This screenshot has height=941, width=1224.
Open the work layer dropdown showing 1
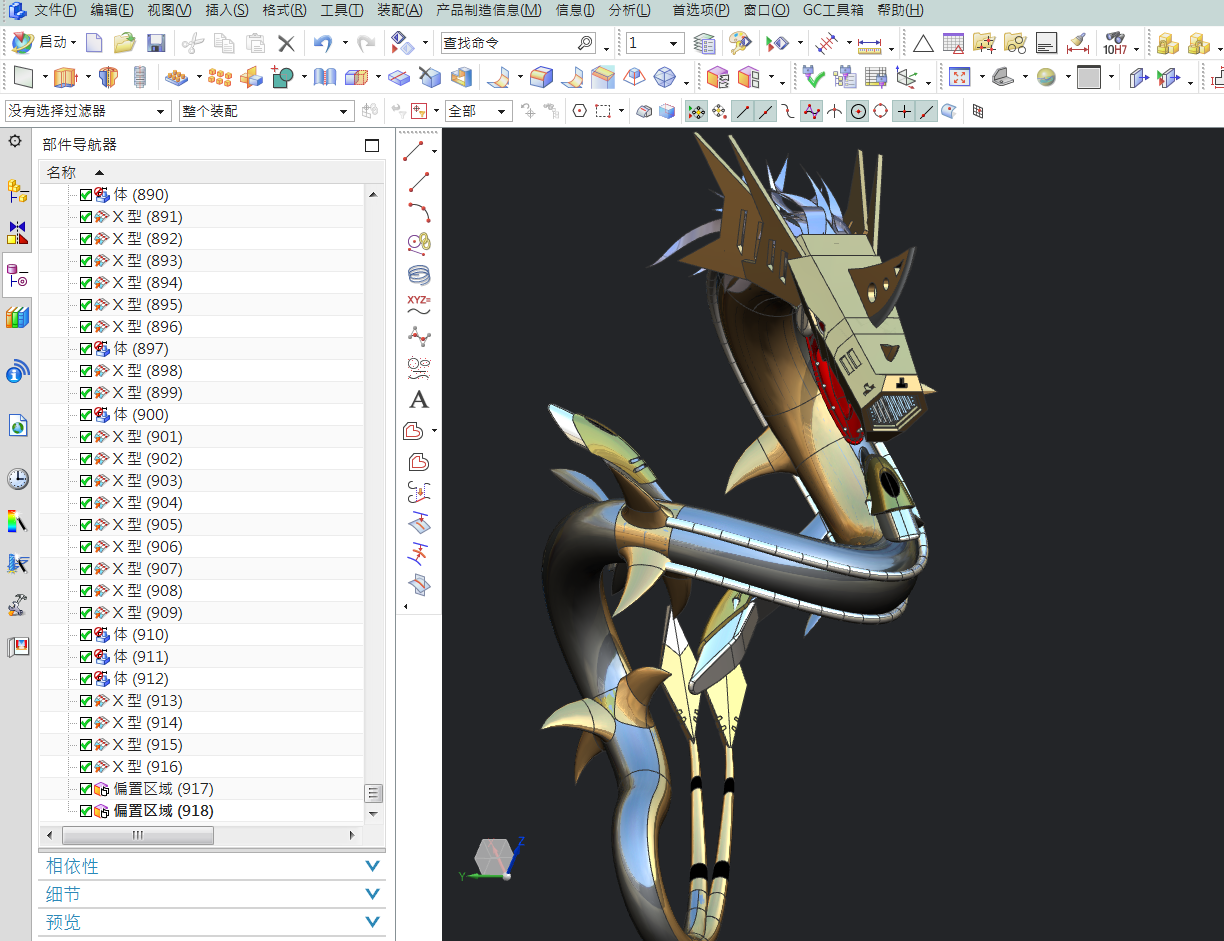coord(655,43)
